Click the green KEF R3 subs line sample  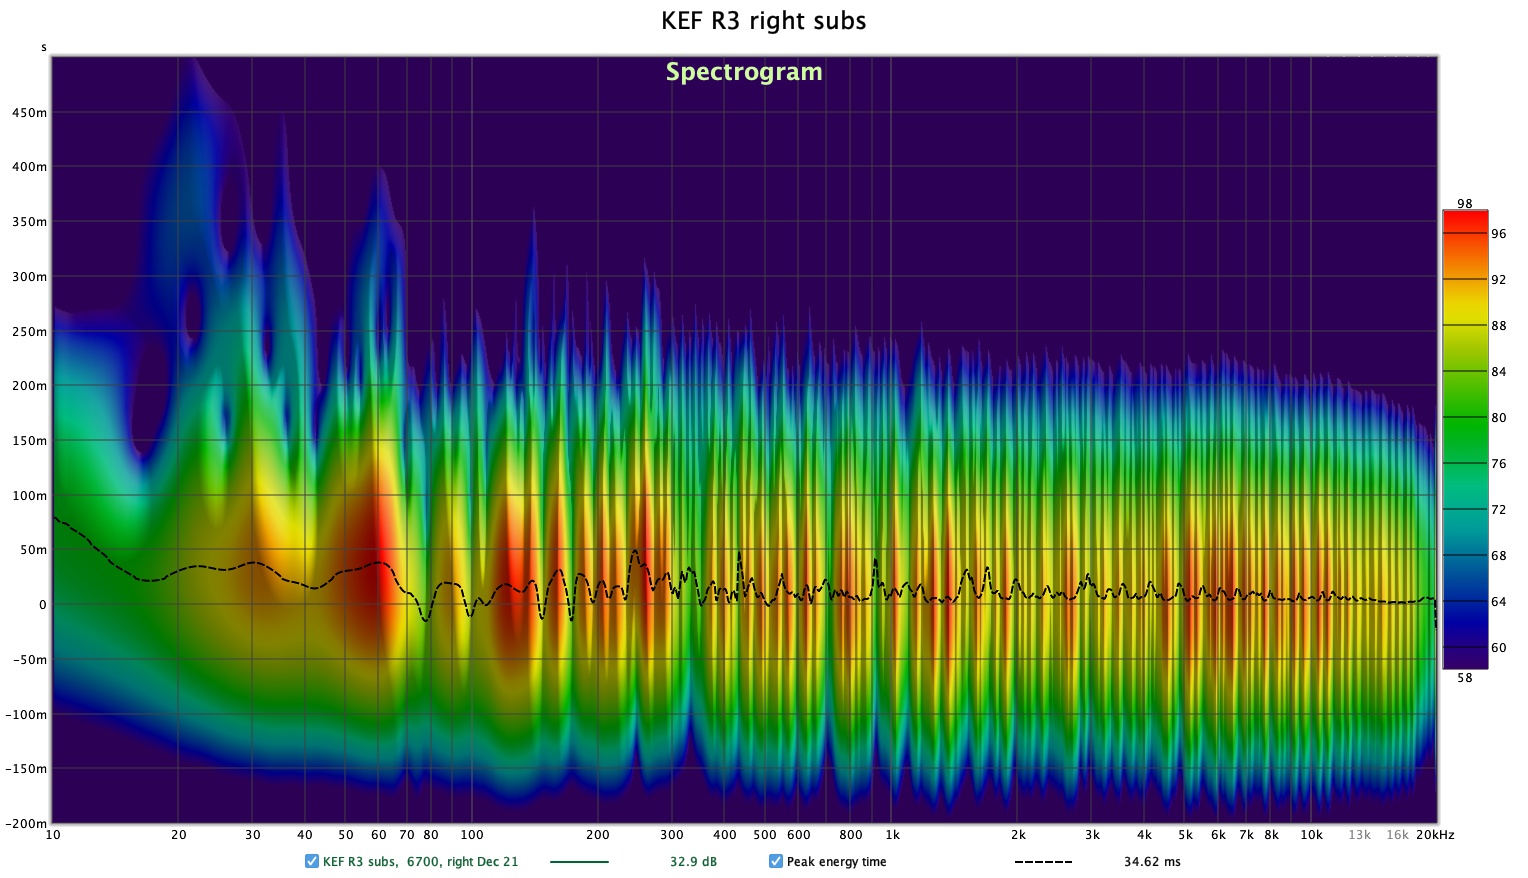tap(579, 862)
